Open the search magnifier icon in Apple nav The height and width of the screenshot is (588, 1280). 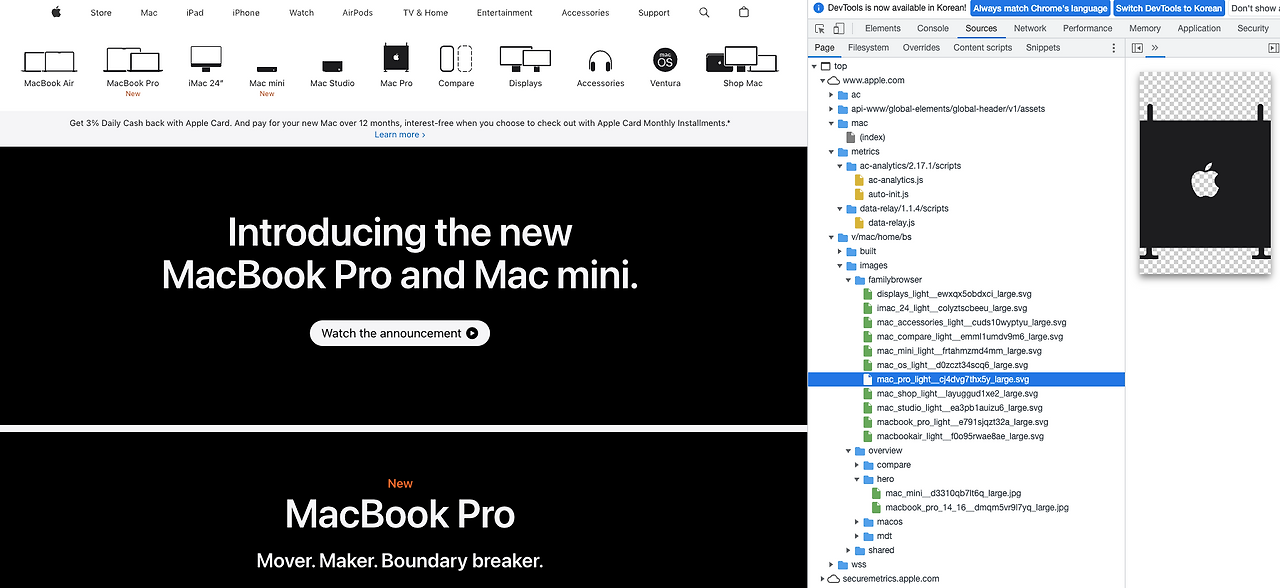click(x=704, y=13)
